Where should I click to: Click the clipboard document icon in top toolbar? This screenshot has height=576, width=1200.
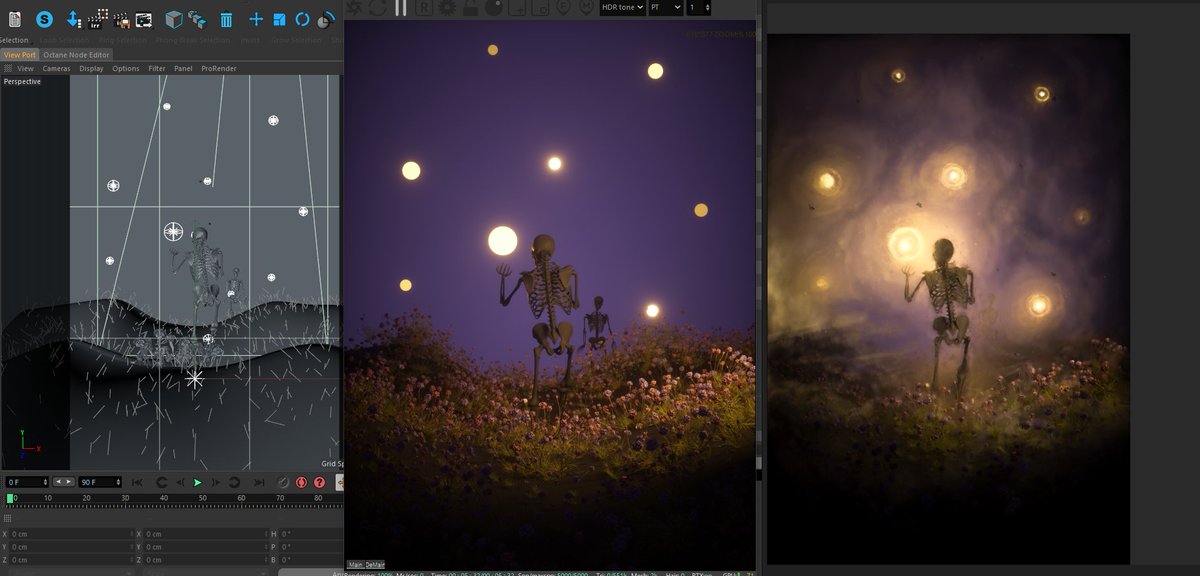tap(15, 18)
